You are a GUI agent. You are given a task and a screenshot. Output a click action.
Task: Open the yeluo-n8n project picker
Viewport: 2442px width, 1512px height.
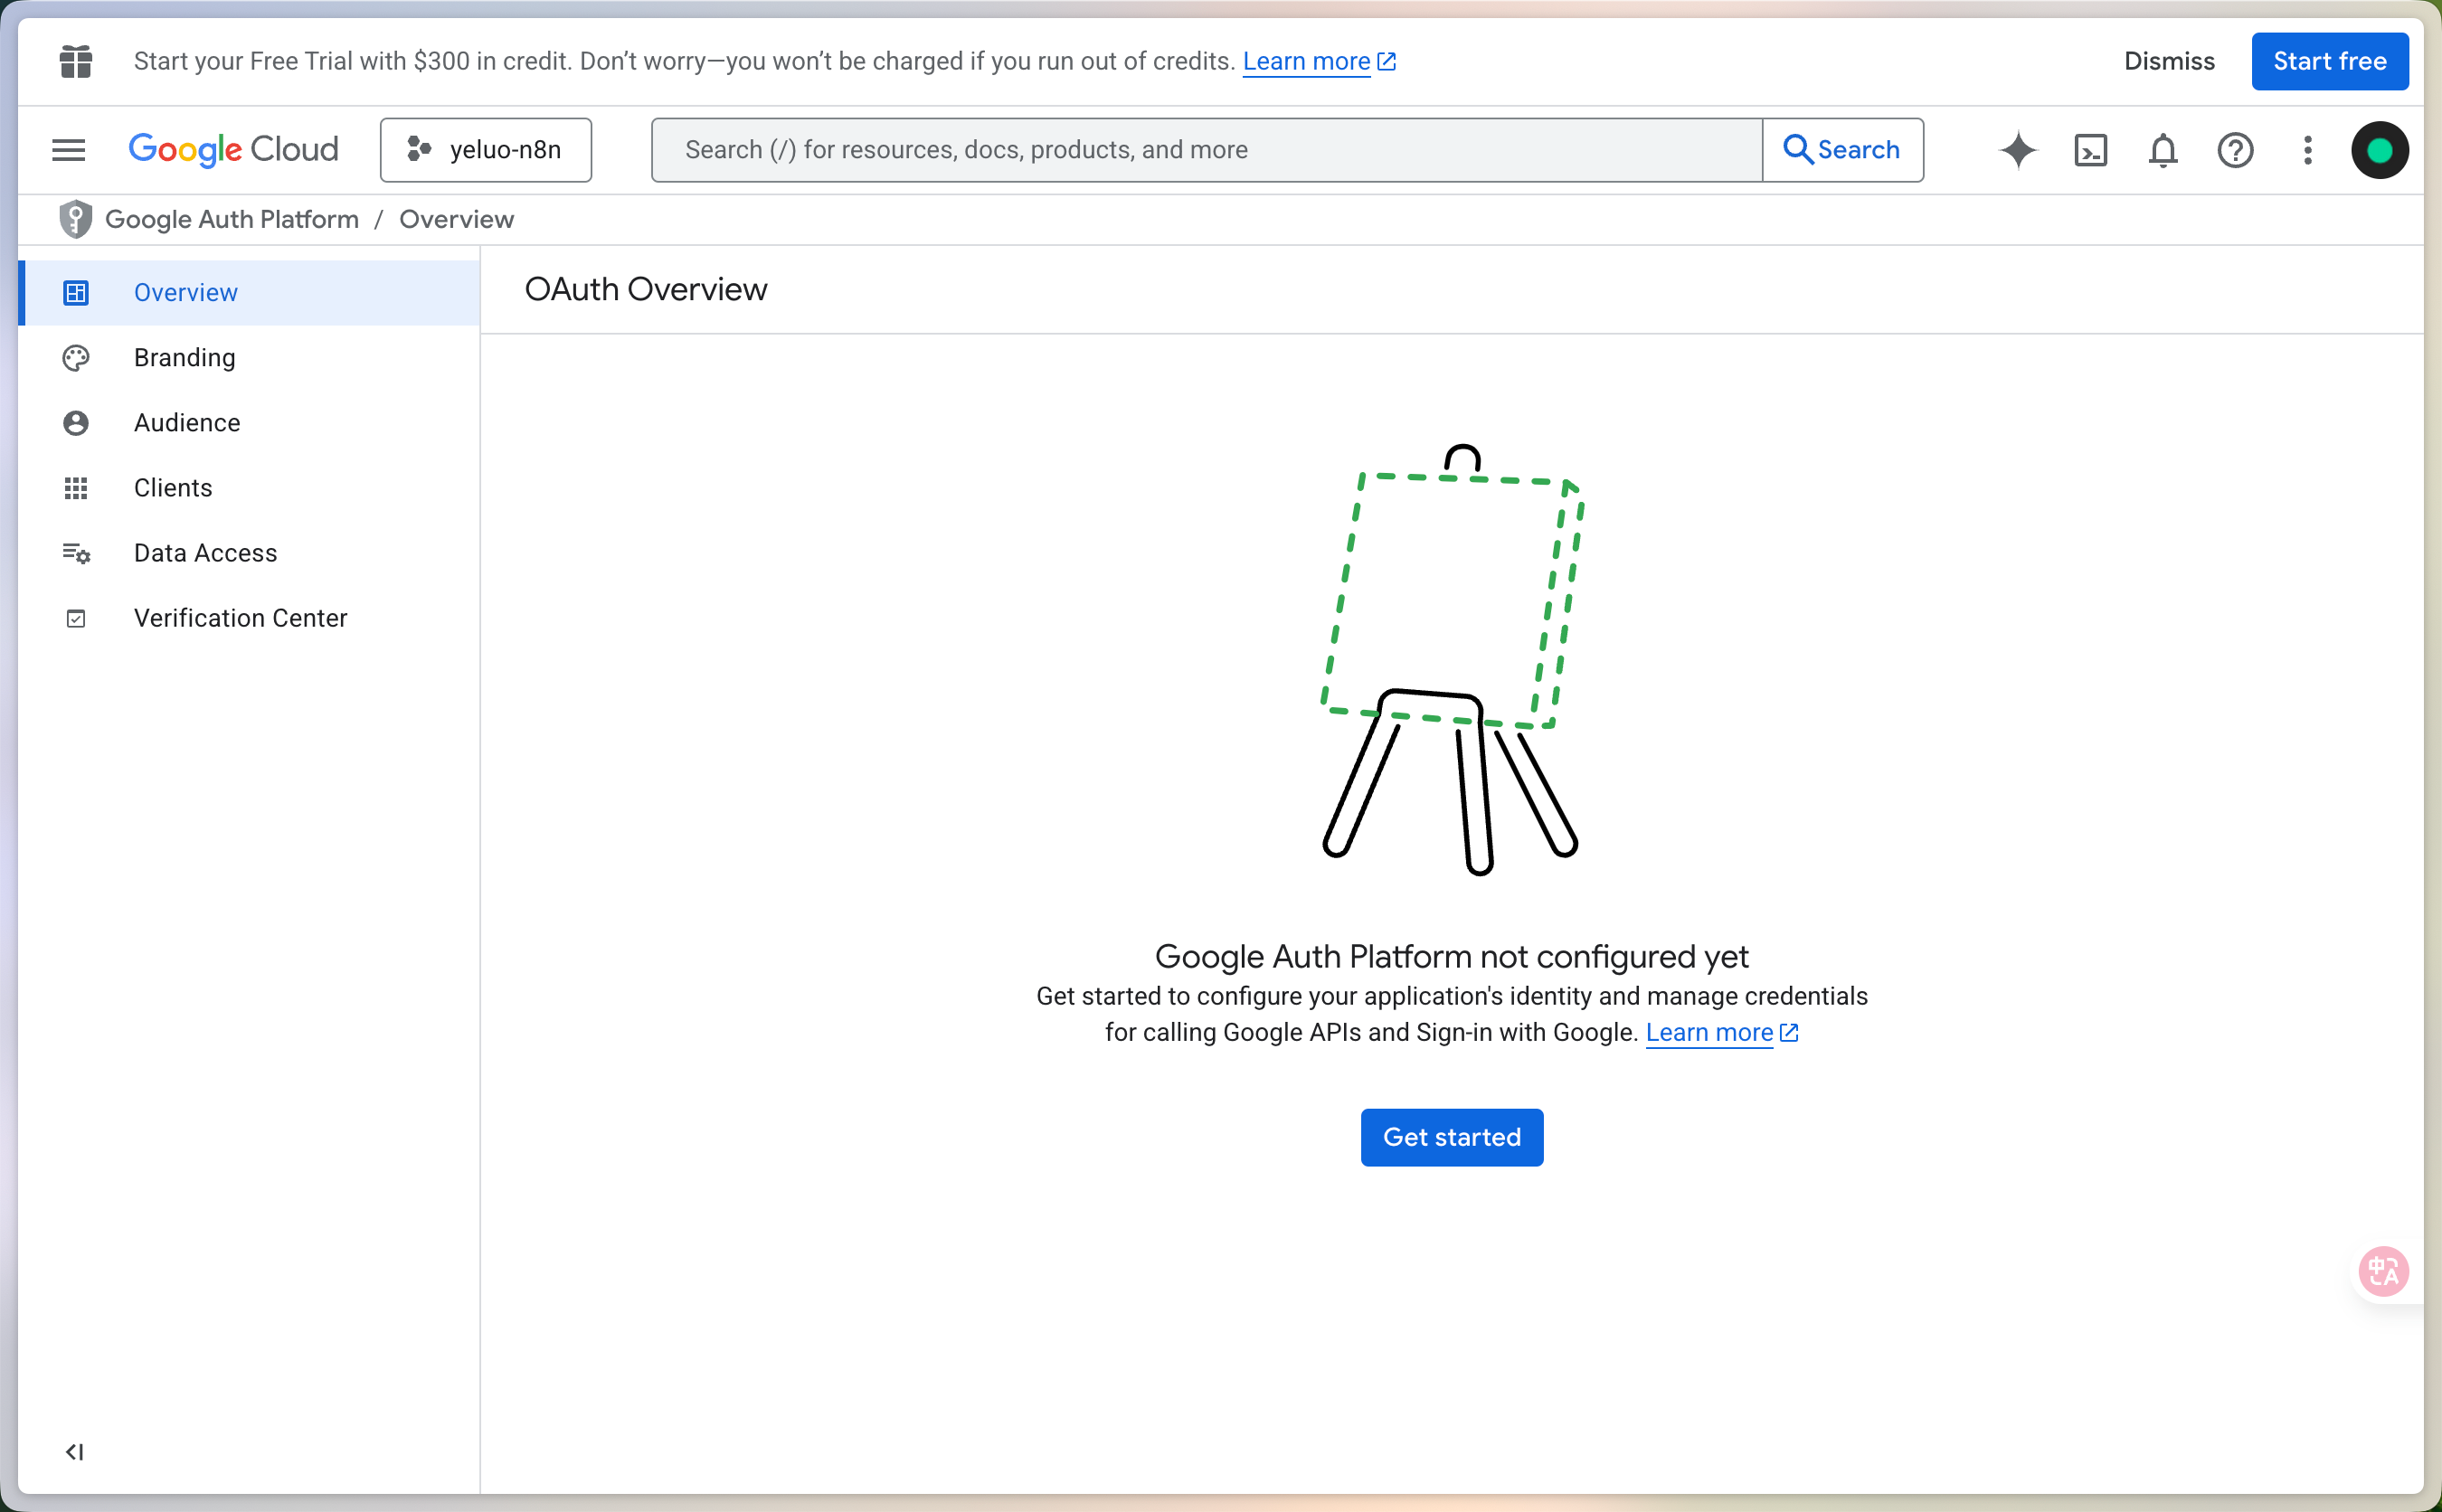[x=486, y=150]
